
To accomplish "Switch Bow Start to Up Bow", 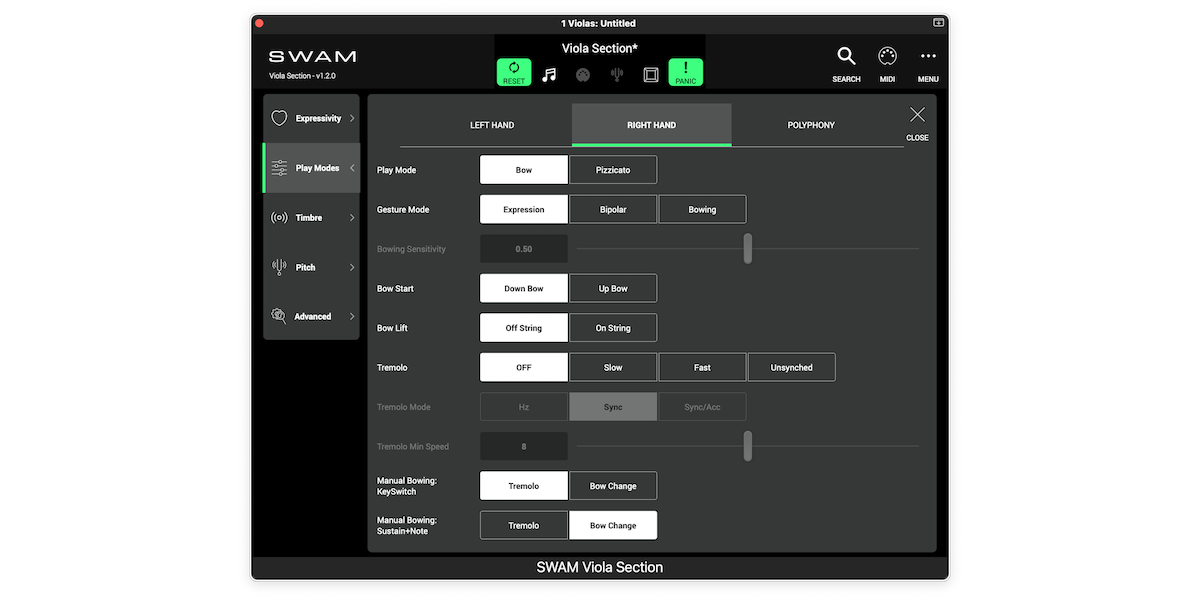I will pos(613,289).
